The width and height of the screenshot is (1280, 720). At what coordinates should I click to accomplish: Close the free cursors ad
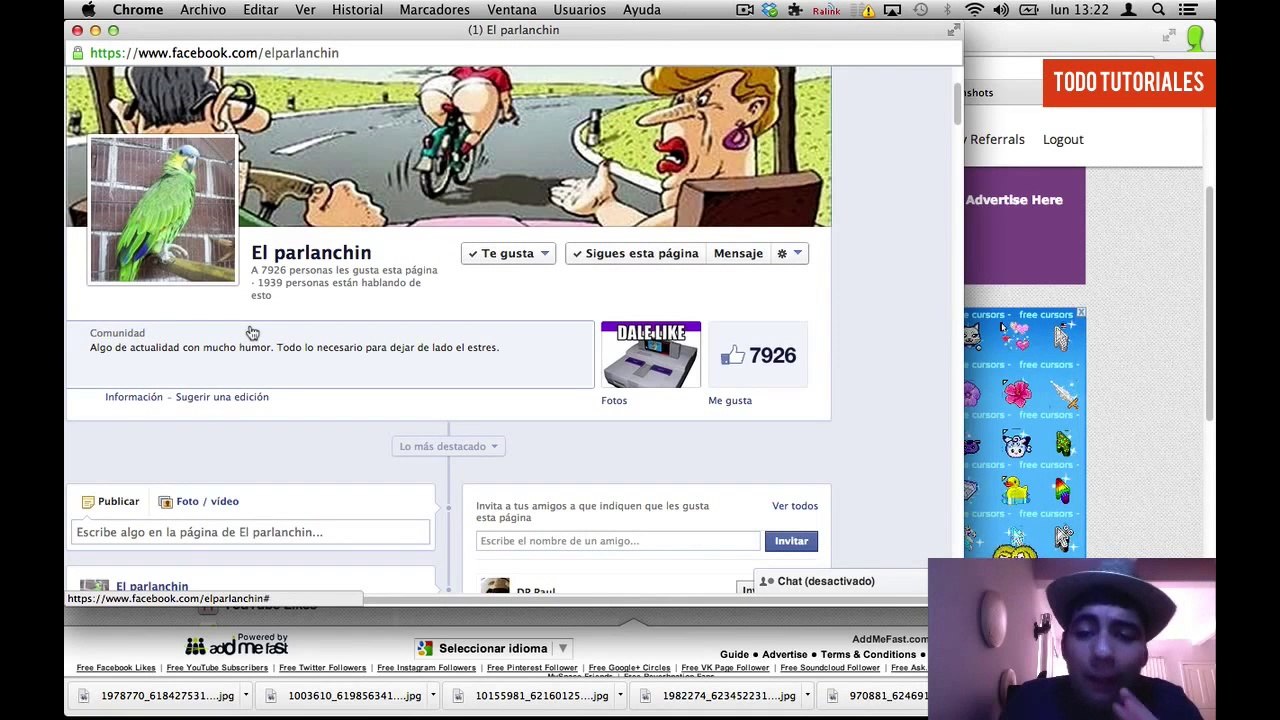click(x=1080, y=314)
